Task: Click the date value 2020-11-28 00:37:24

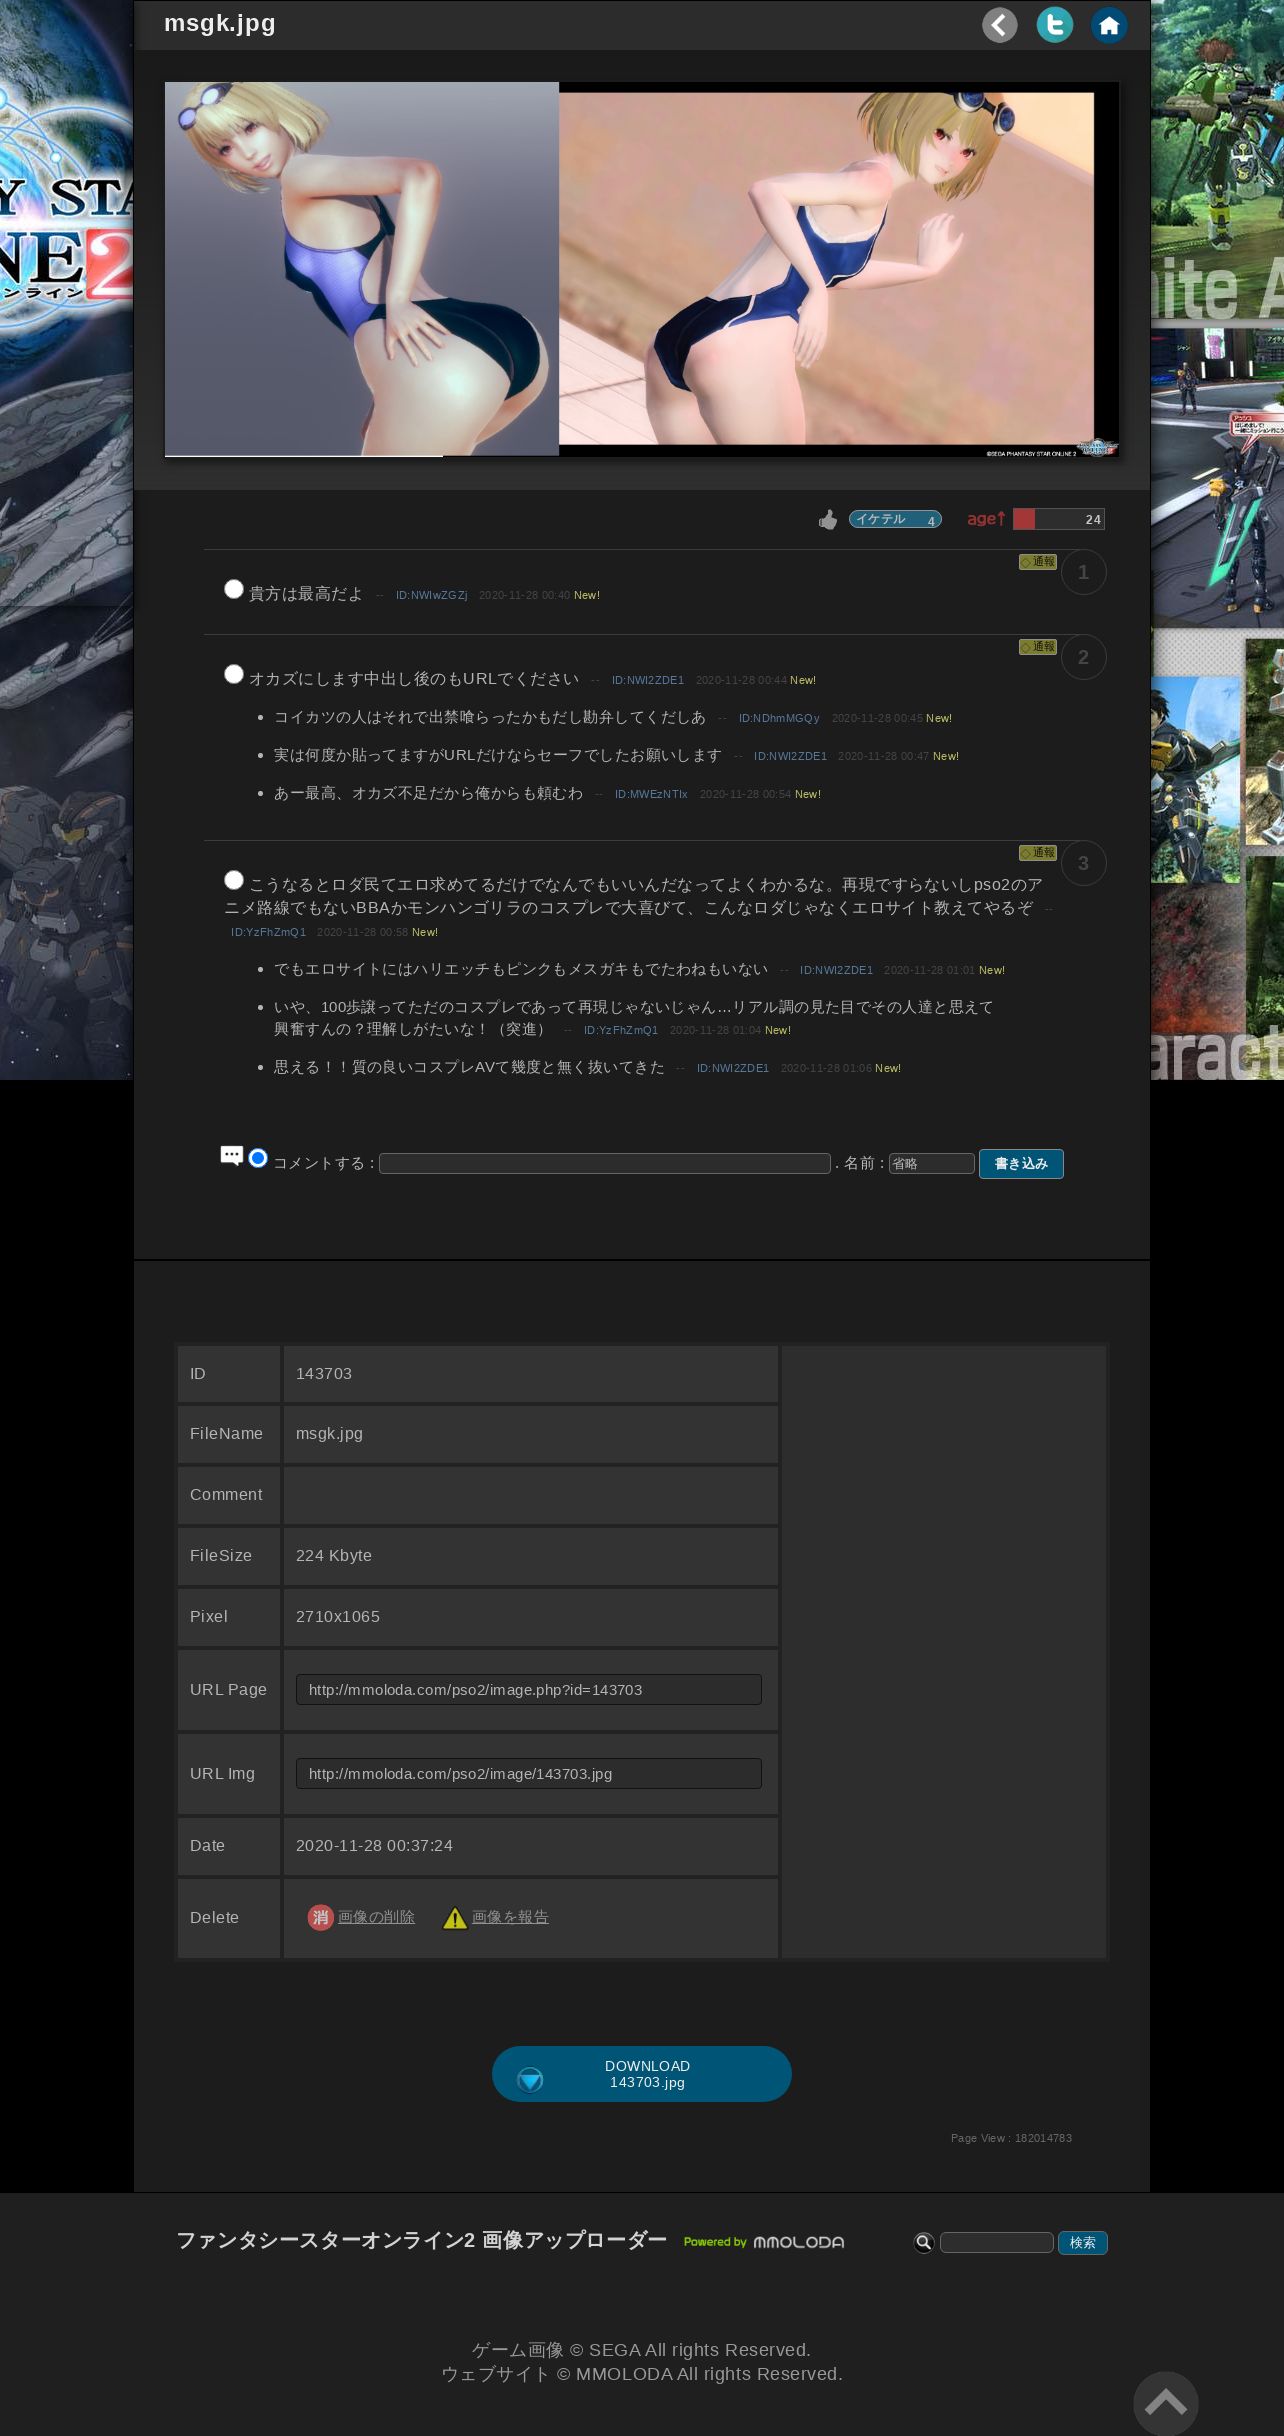Action: coord(374,1845)
